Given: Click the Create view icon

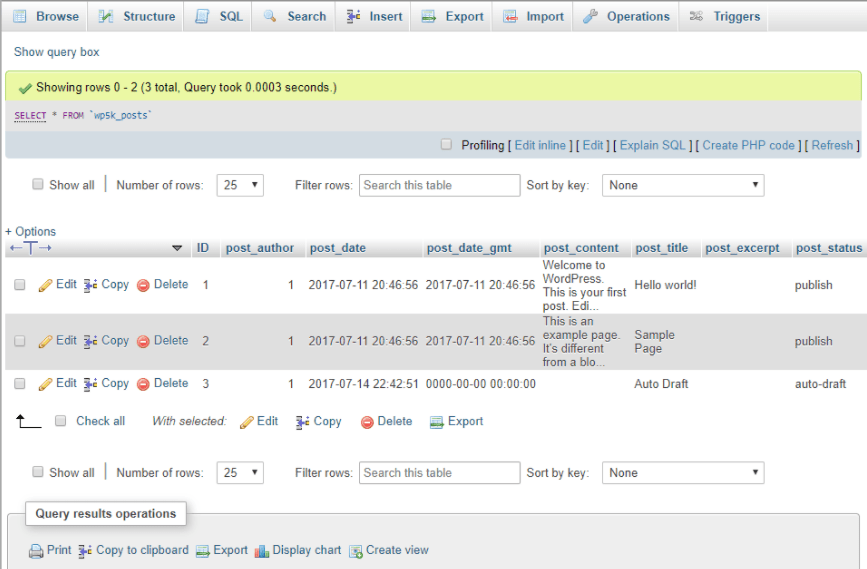Looking at the screenshot, I should [355, 551].
